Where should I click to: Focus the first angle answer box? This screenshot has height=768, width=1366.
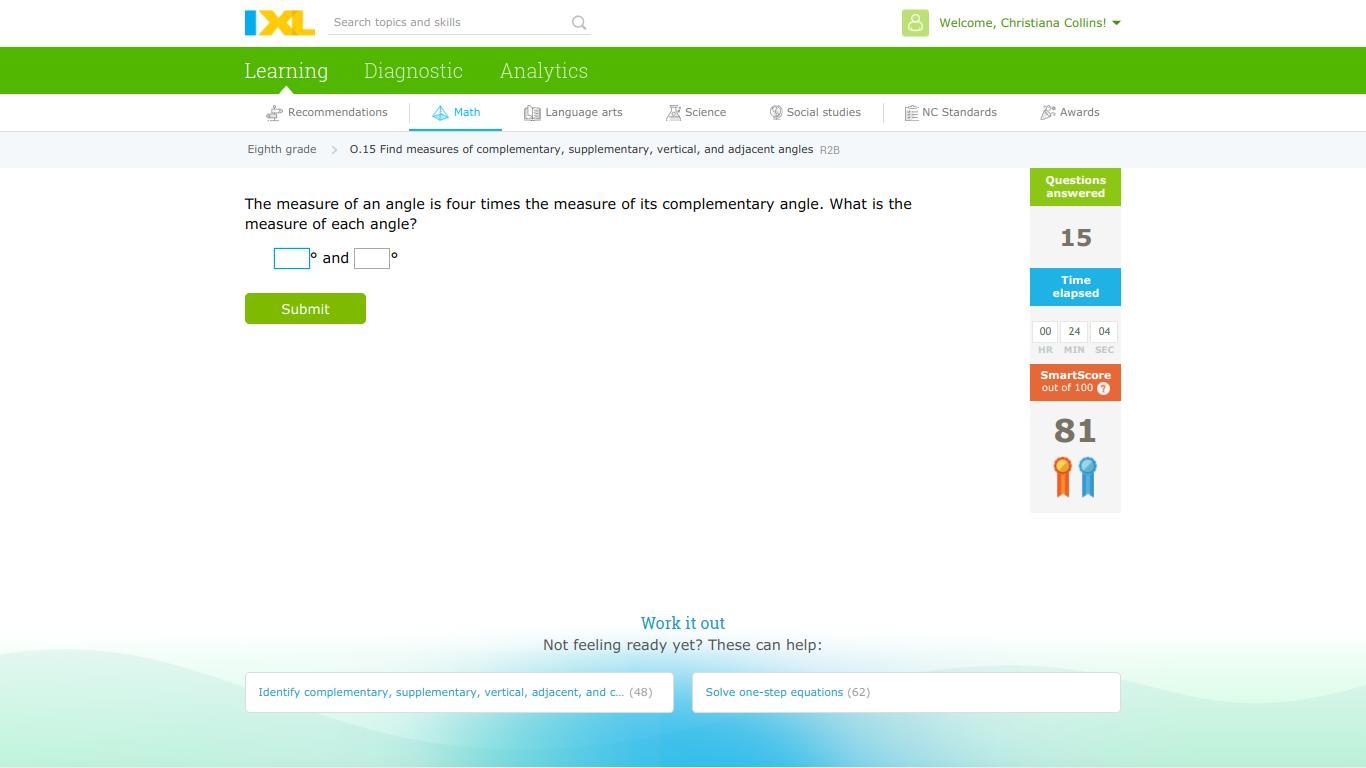click(x=292, y=258)
